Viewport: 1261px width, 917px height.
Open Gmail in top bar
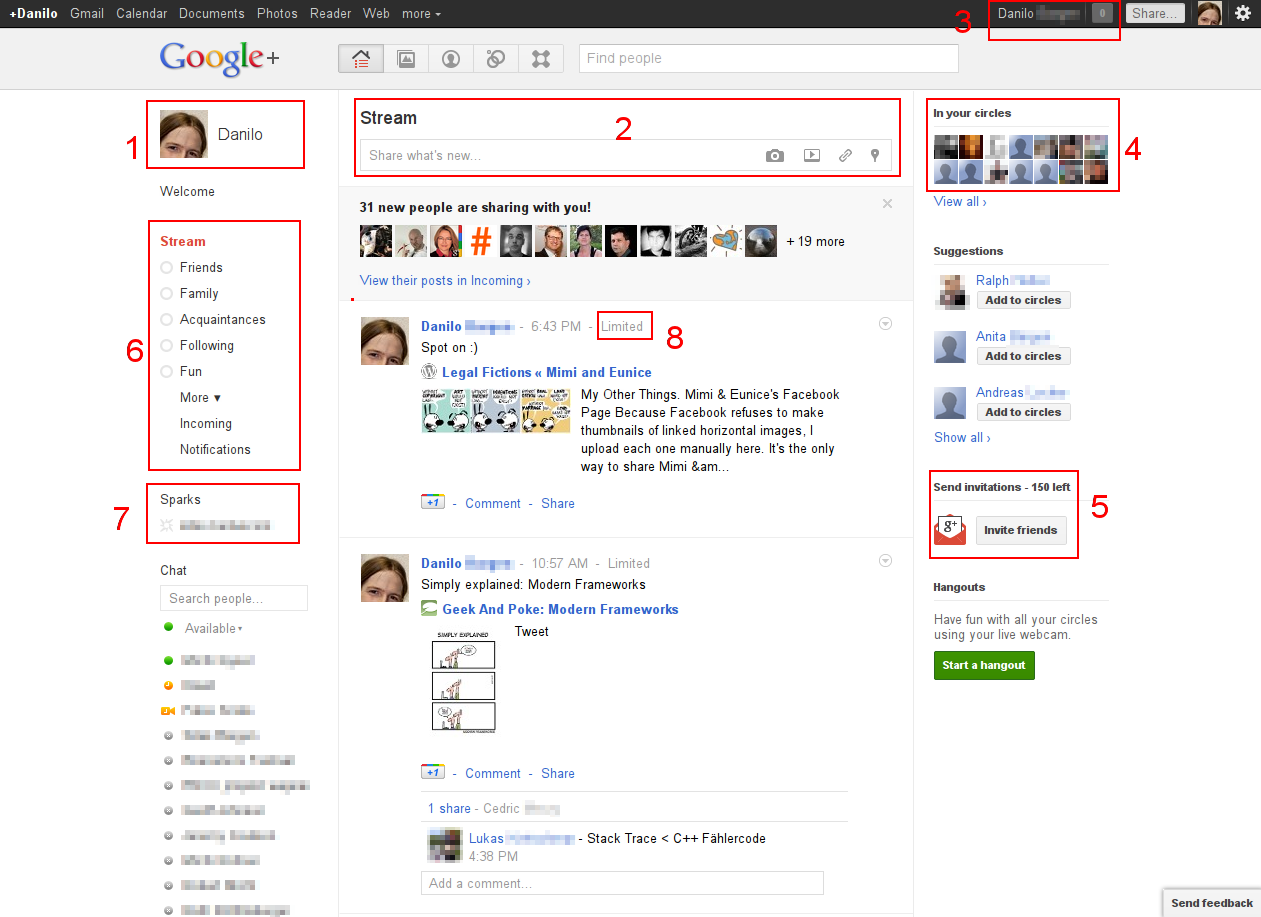point(87,14)
